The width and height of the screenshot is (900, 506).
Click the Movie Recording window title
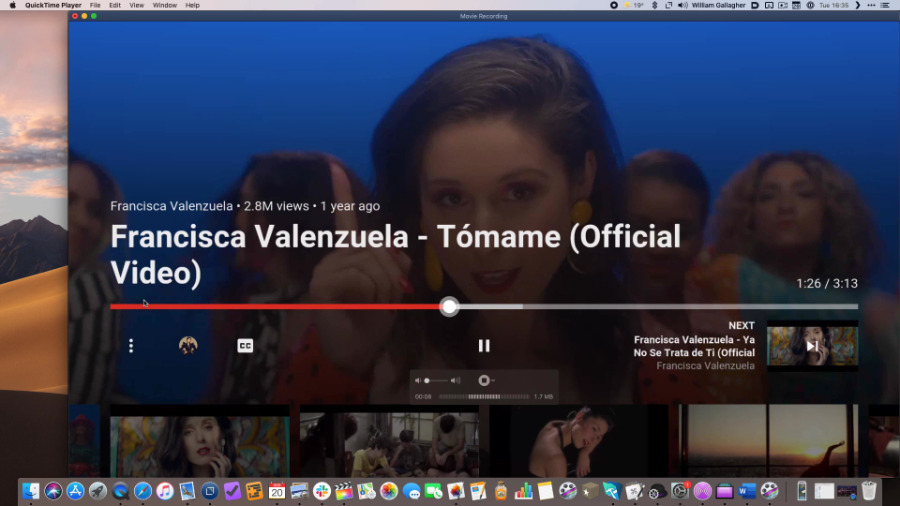point(483,16)
